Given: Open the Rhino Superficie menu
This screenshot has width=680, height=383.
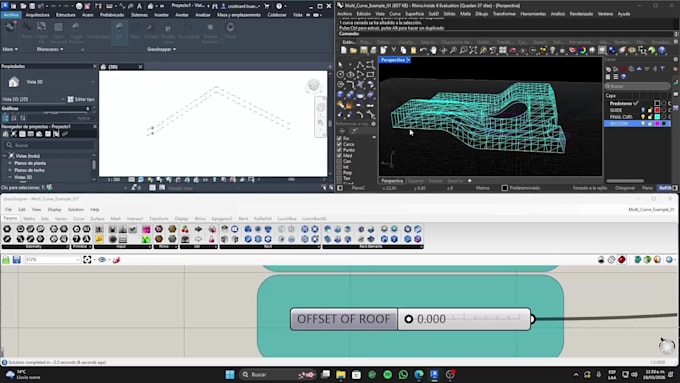Looking at the screenshot, I should tap(414, 14).
